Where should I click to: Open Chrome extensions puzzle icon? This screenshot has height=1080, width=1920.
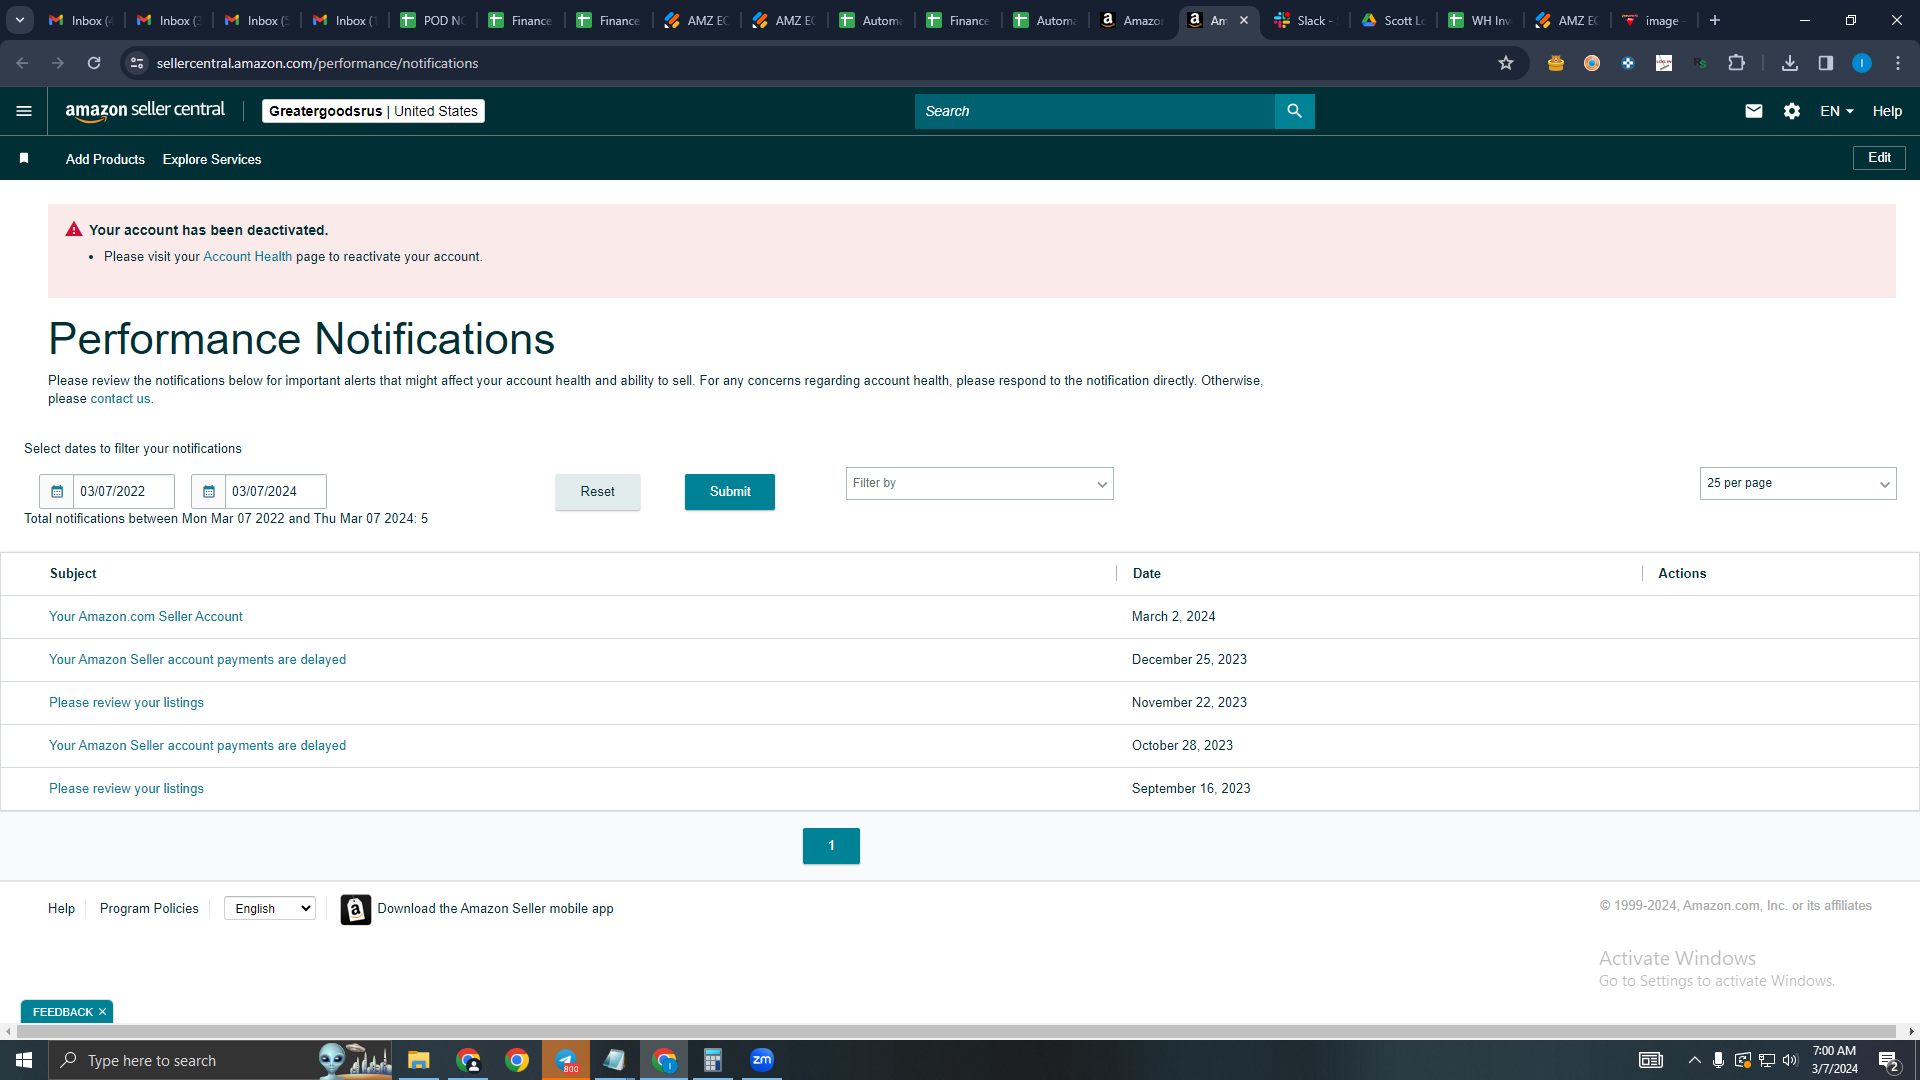tap(1737, 63)
